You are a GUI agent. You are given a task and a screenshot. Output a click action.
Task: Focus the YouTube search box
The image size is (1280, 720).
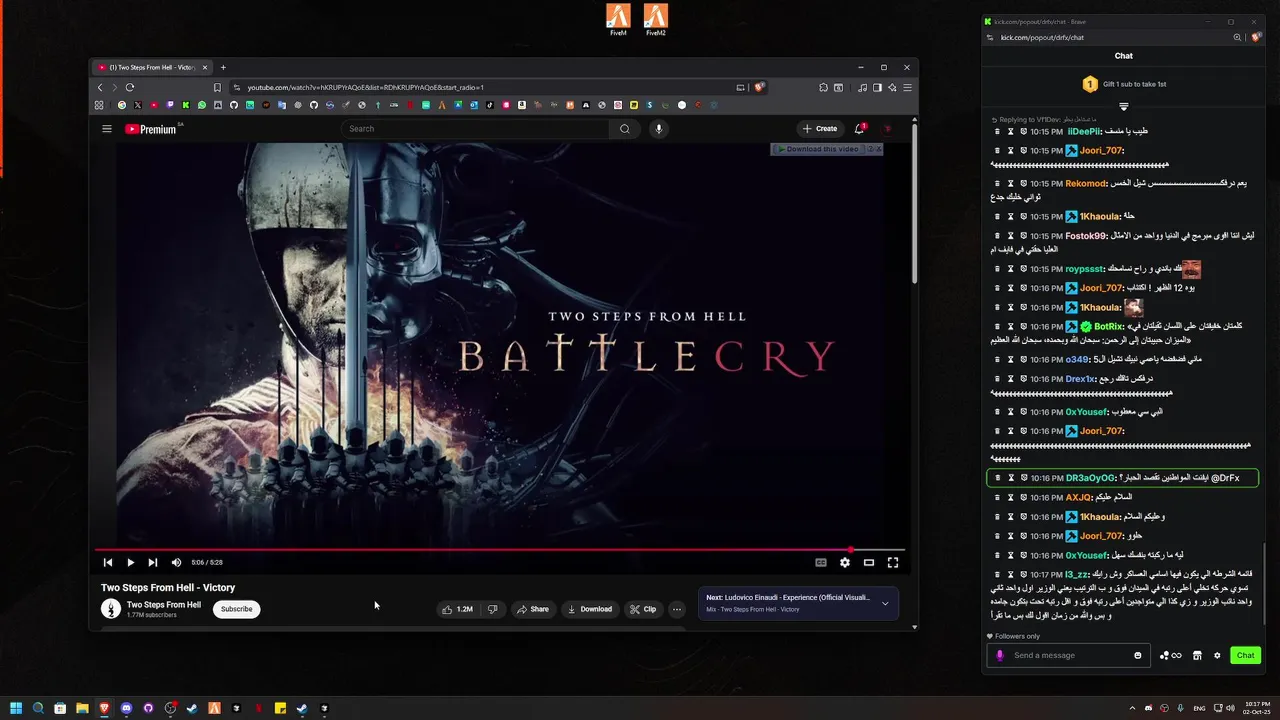click(x=475, y=129)
